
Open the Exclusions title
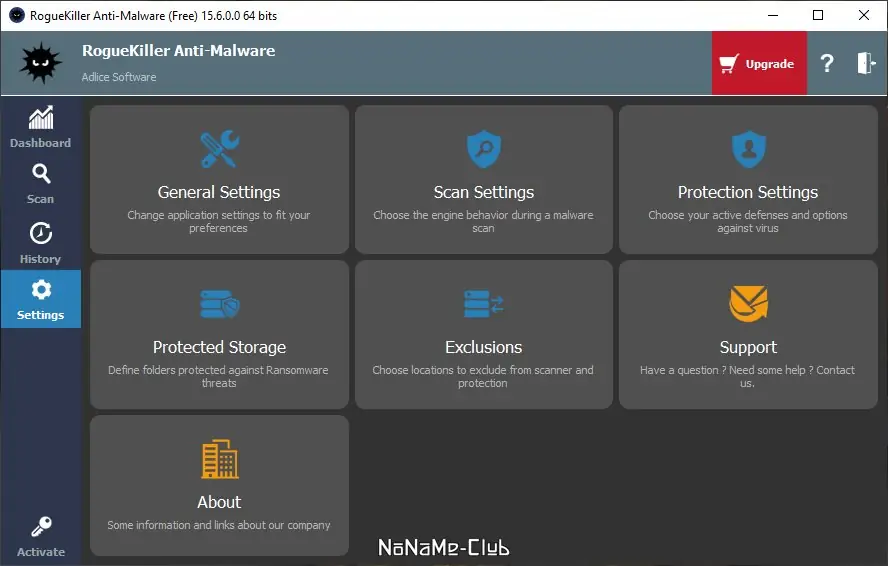coord(483,347)
